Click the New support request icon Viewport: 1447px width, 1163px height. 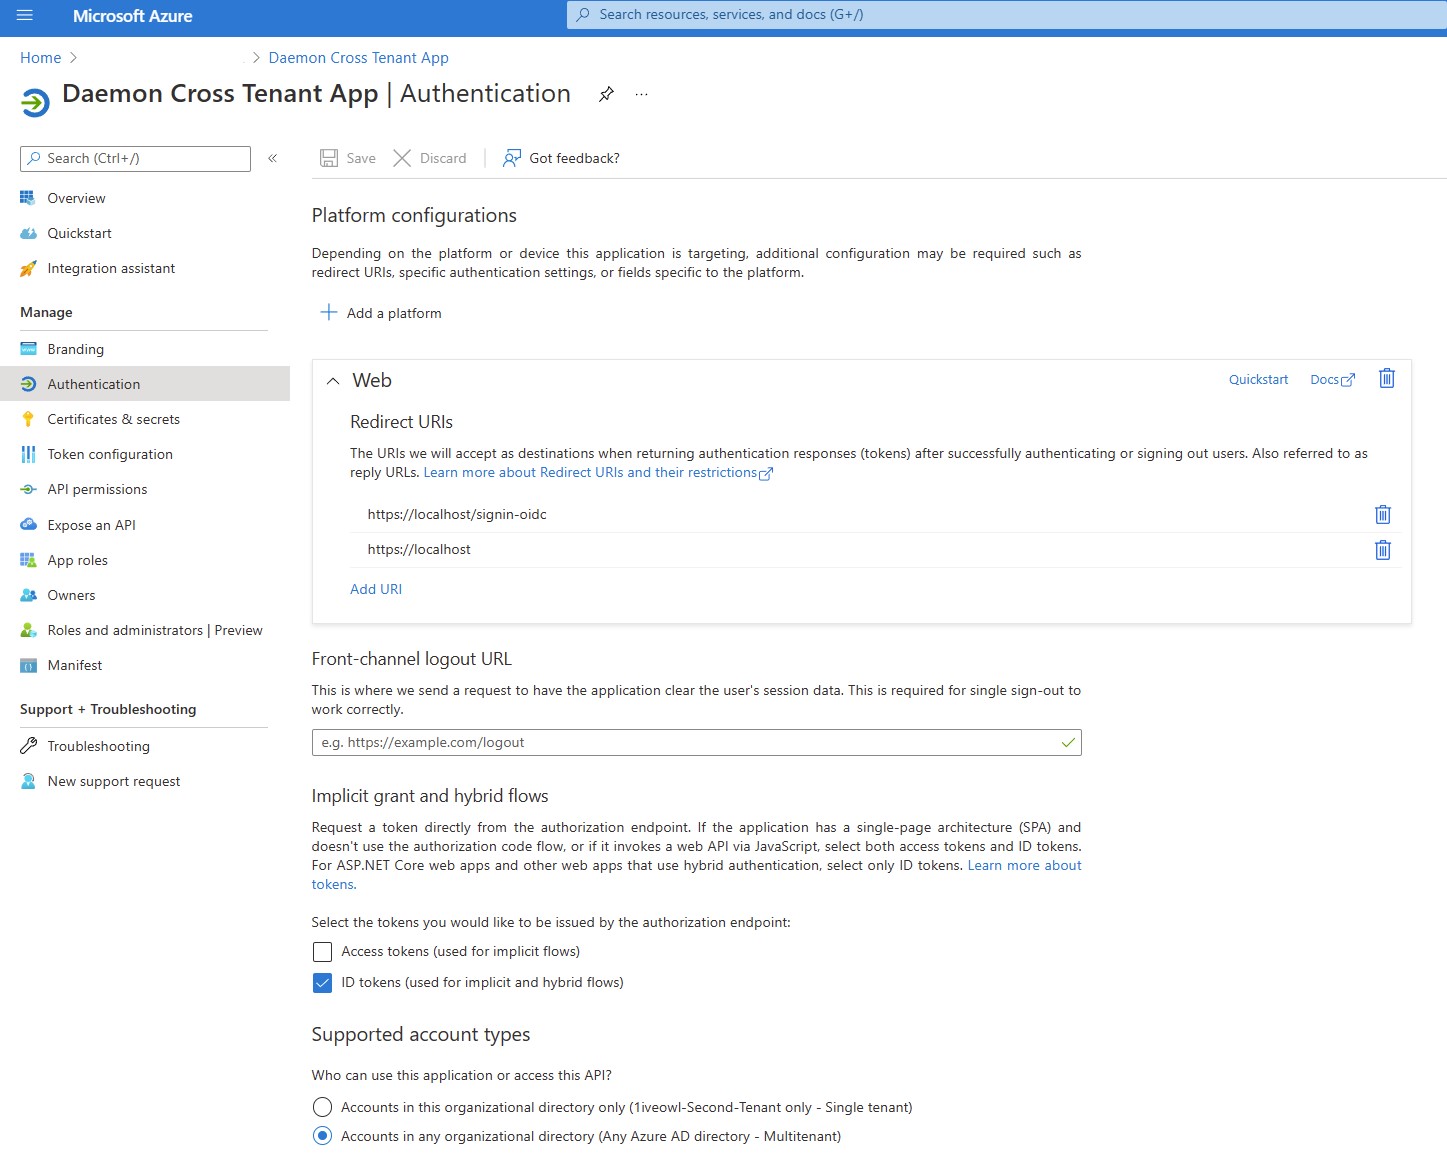point(28,781)
